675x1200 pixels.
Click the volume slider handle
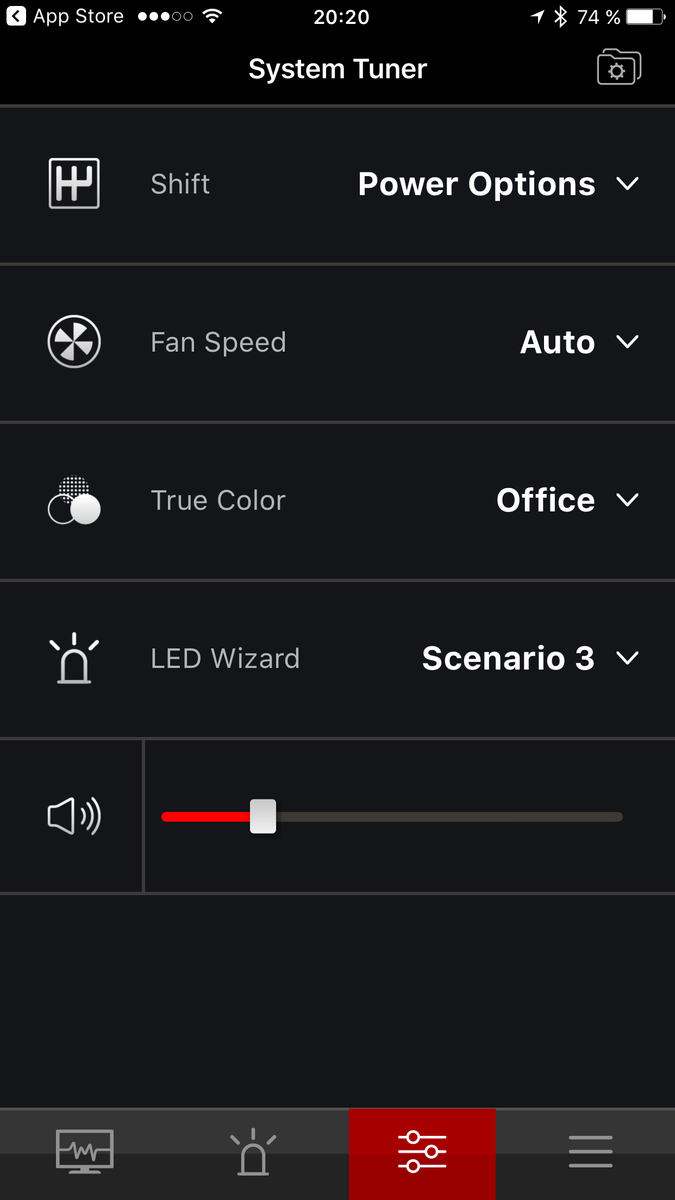pos(263,816)
